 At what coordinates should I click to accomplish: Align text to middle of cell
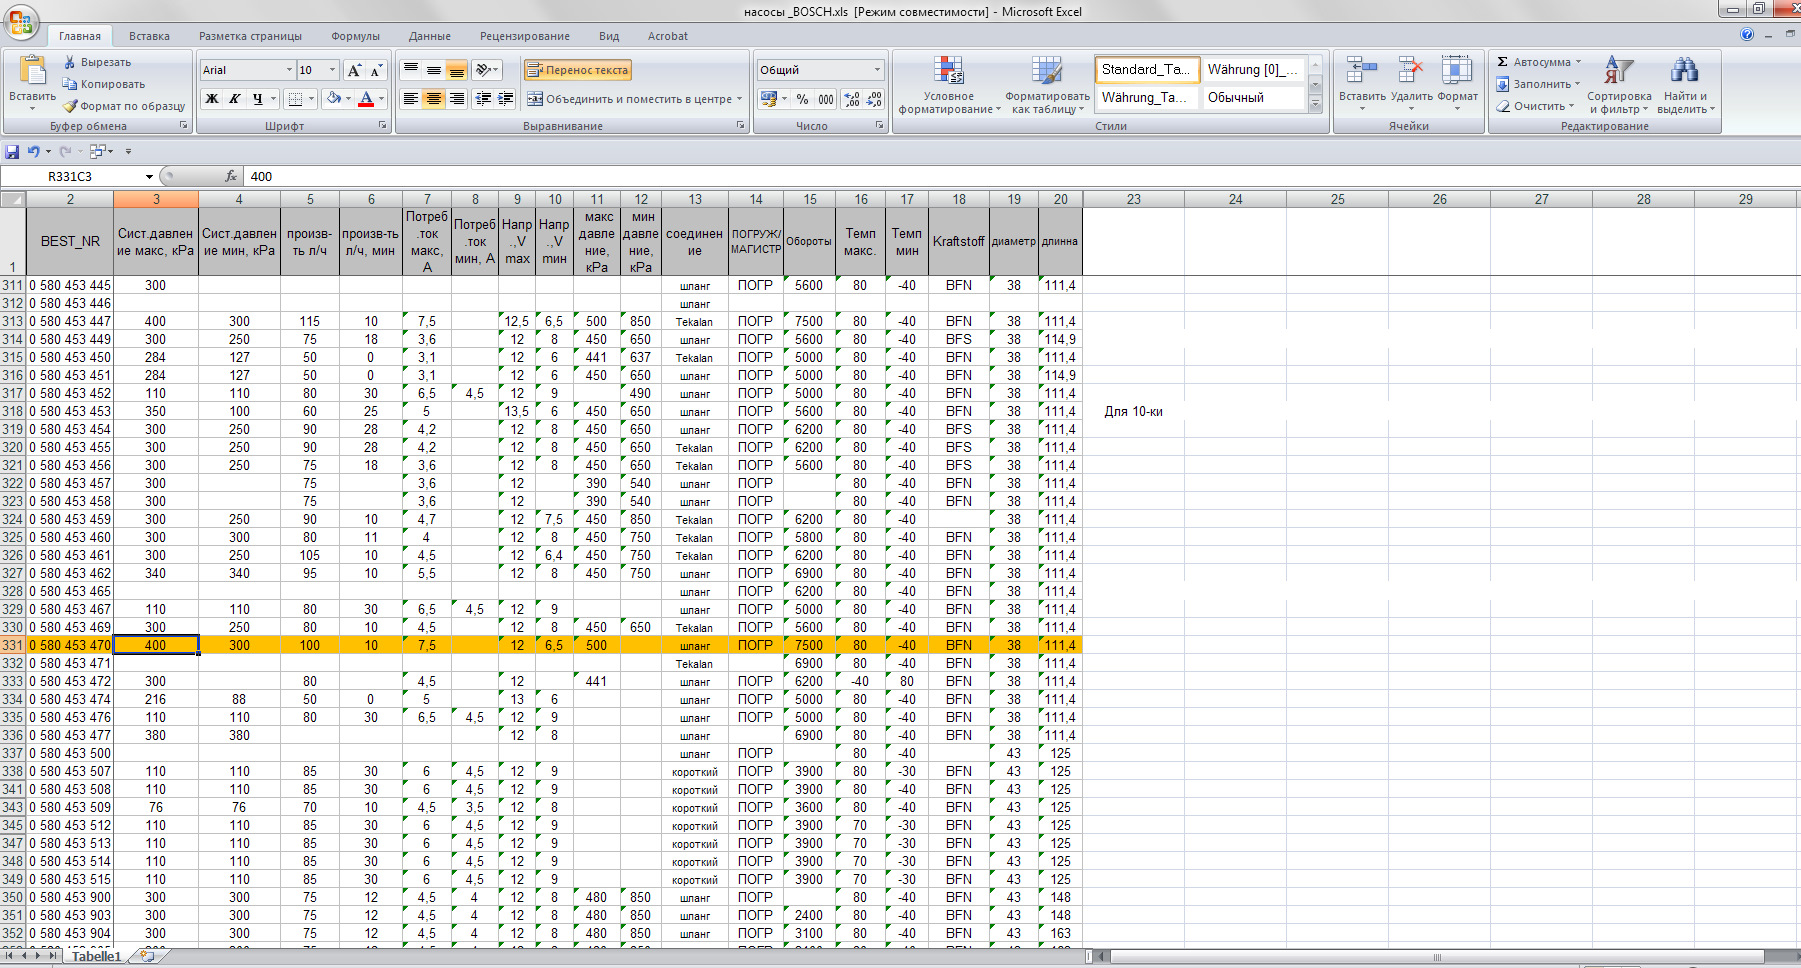click(x=434, y=70)
